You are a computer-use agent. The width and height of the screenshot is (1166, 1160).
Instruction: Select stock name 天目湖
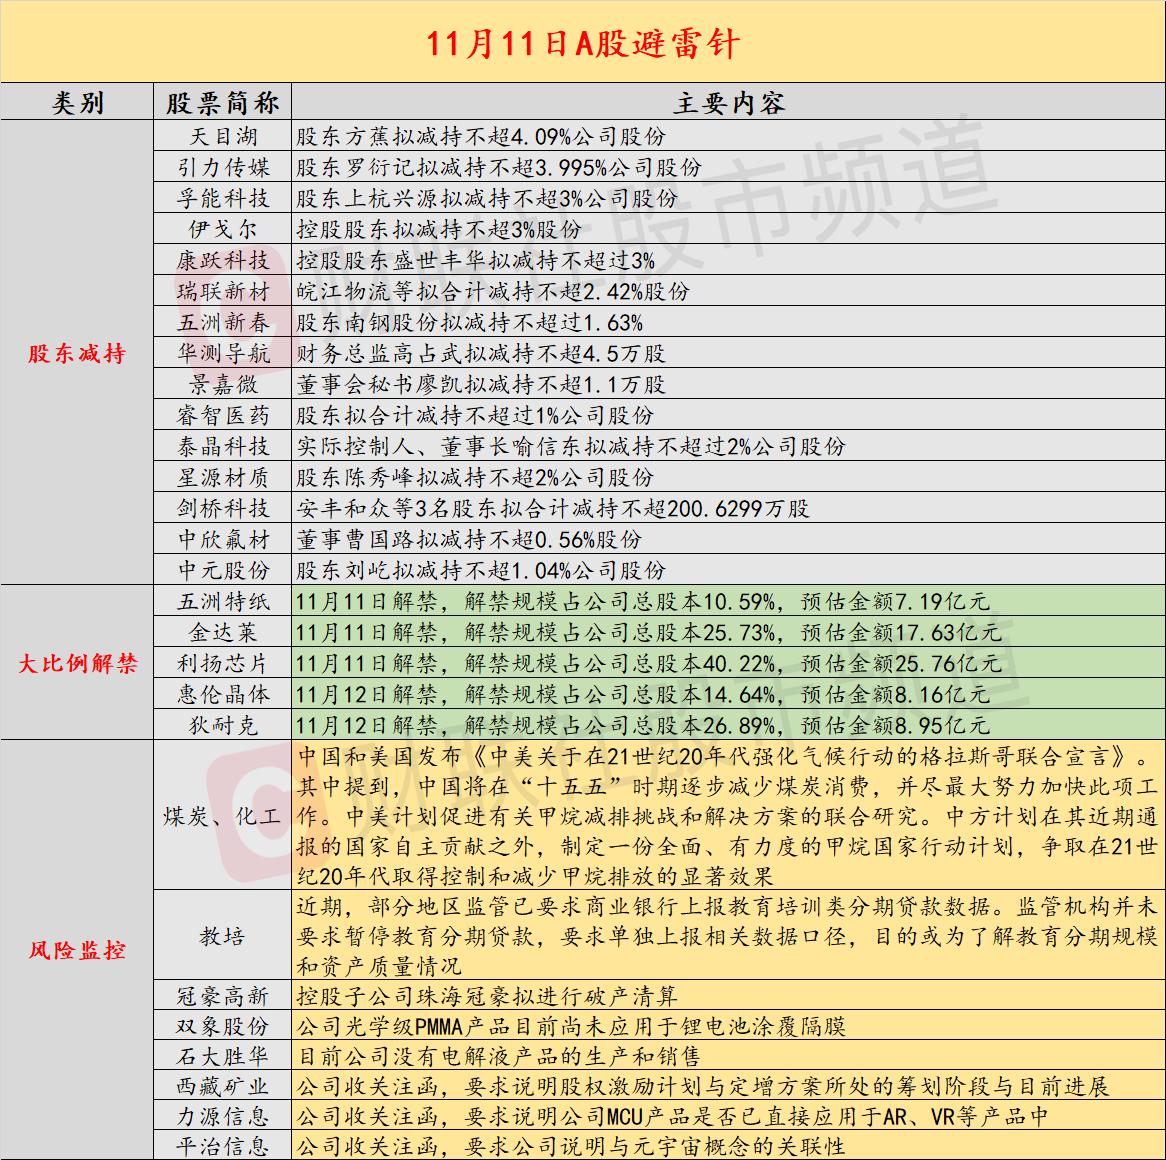(x=222, y=136)
